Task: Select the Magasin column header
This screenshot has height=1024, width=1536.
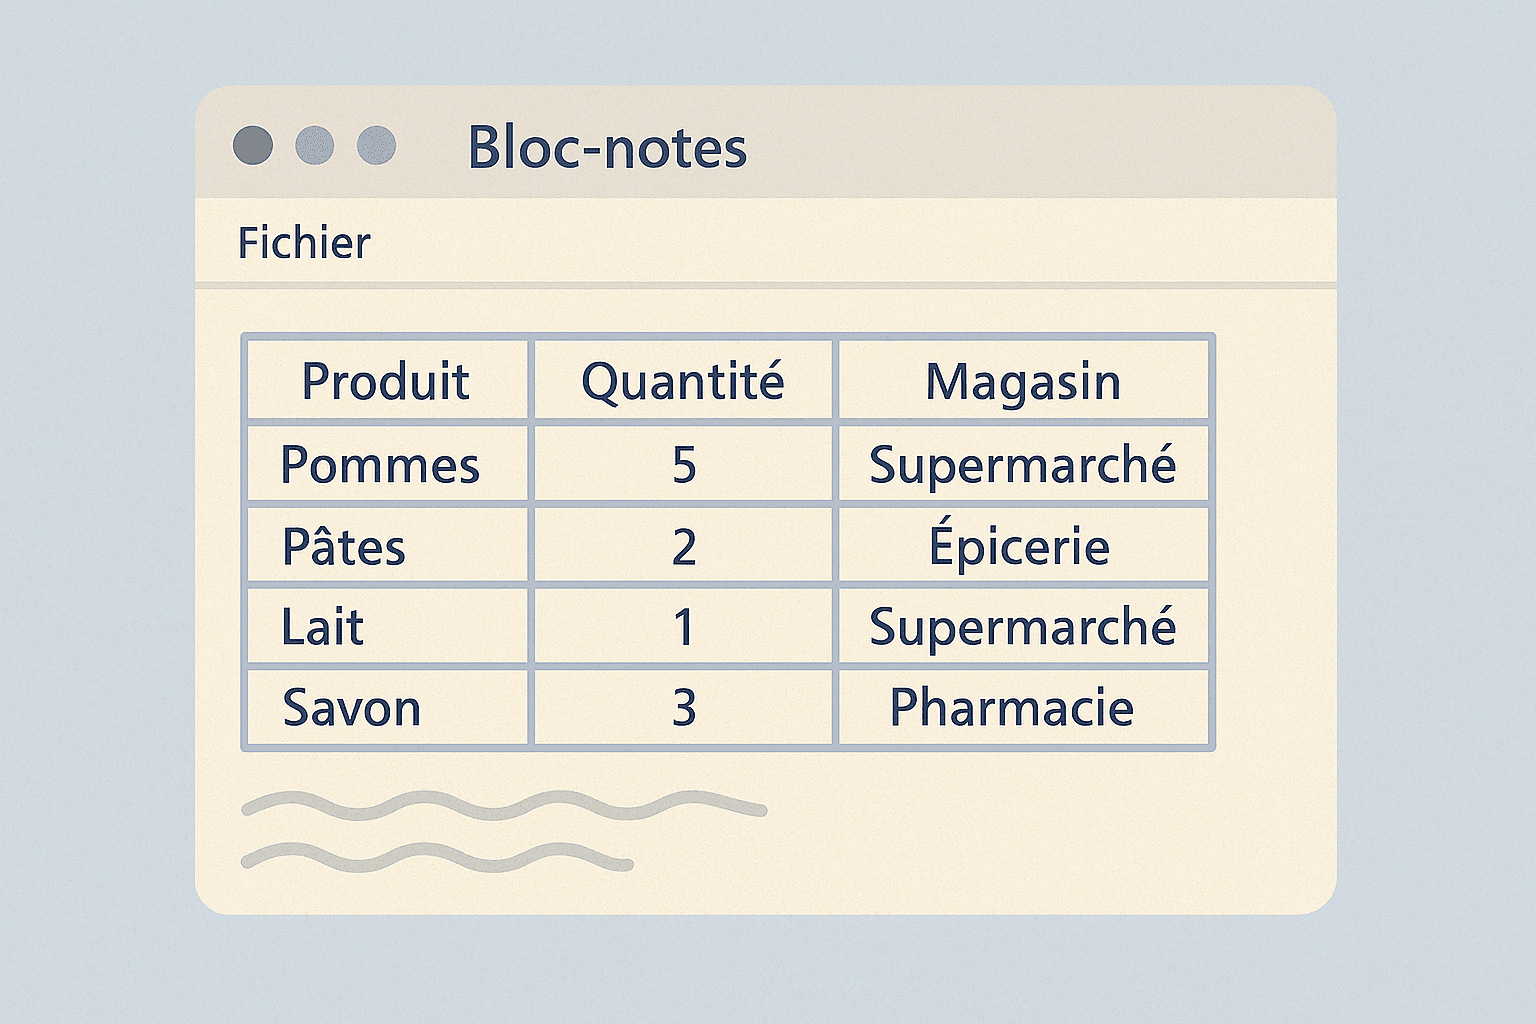Action: pyautogui.click(x=1023, y=381)
